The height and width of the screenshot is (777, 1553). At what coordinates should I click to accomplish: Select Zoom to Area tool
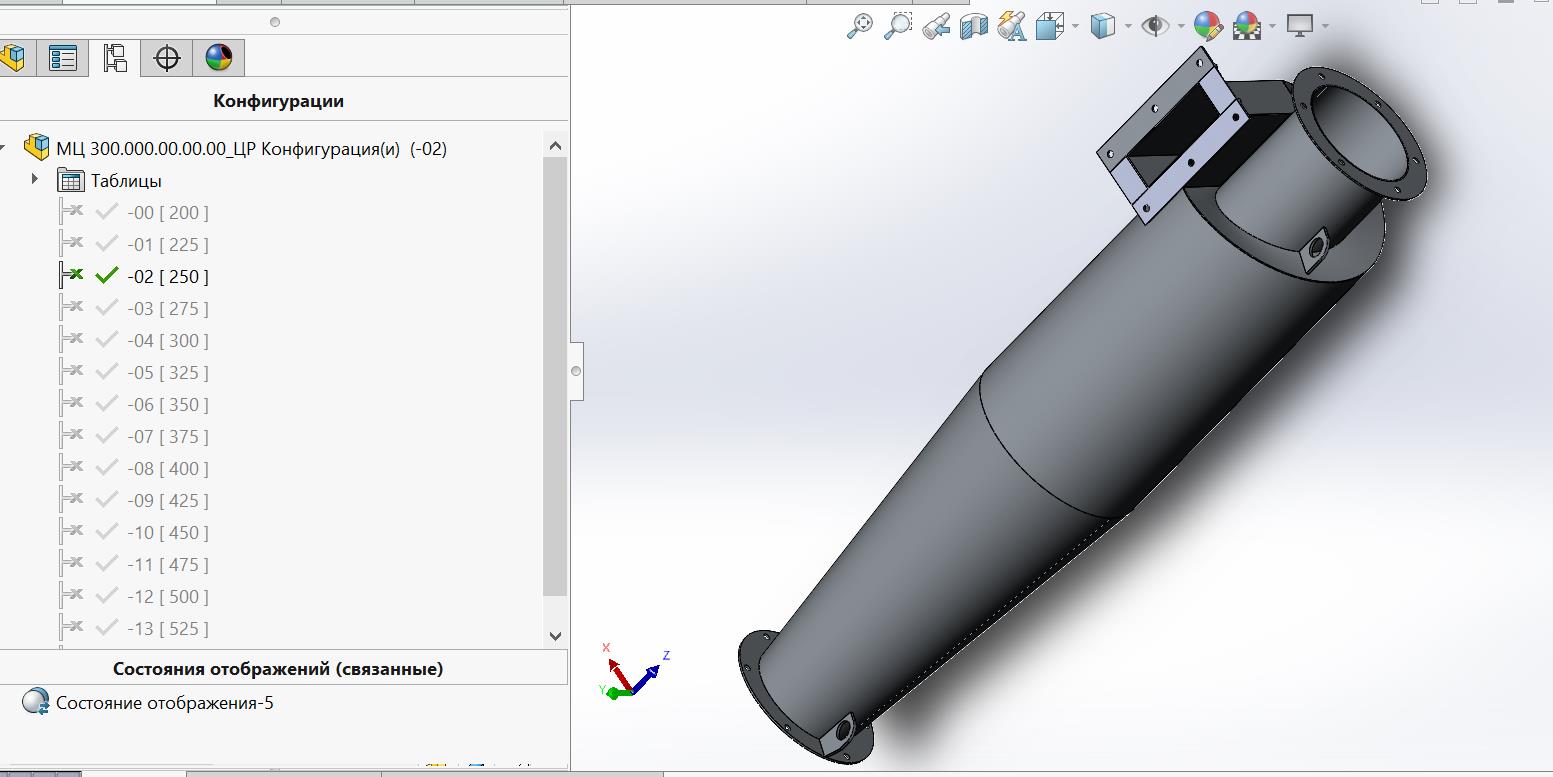click(x=898, y=26)
